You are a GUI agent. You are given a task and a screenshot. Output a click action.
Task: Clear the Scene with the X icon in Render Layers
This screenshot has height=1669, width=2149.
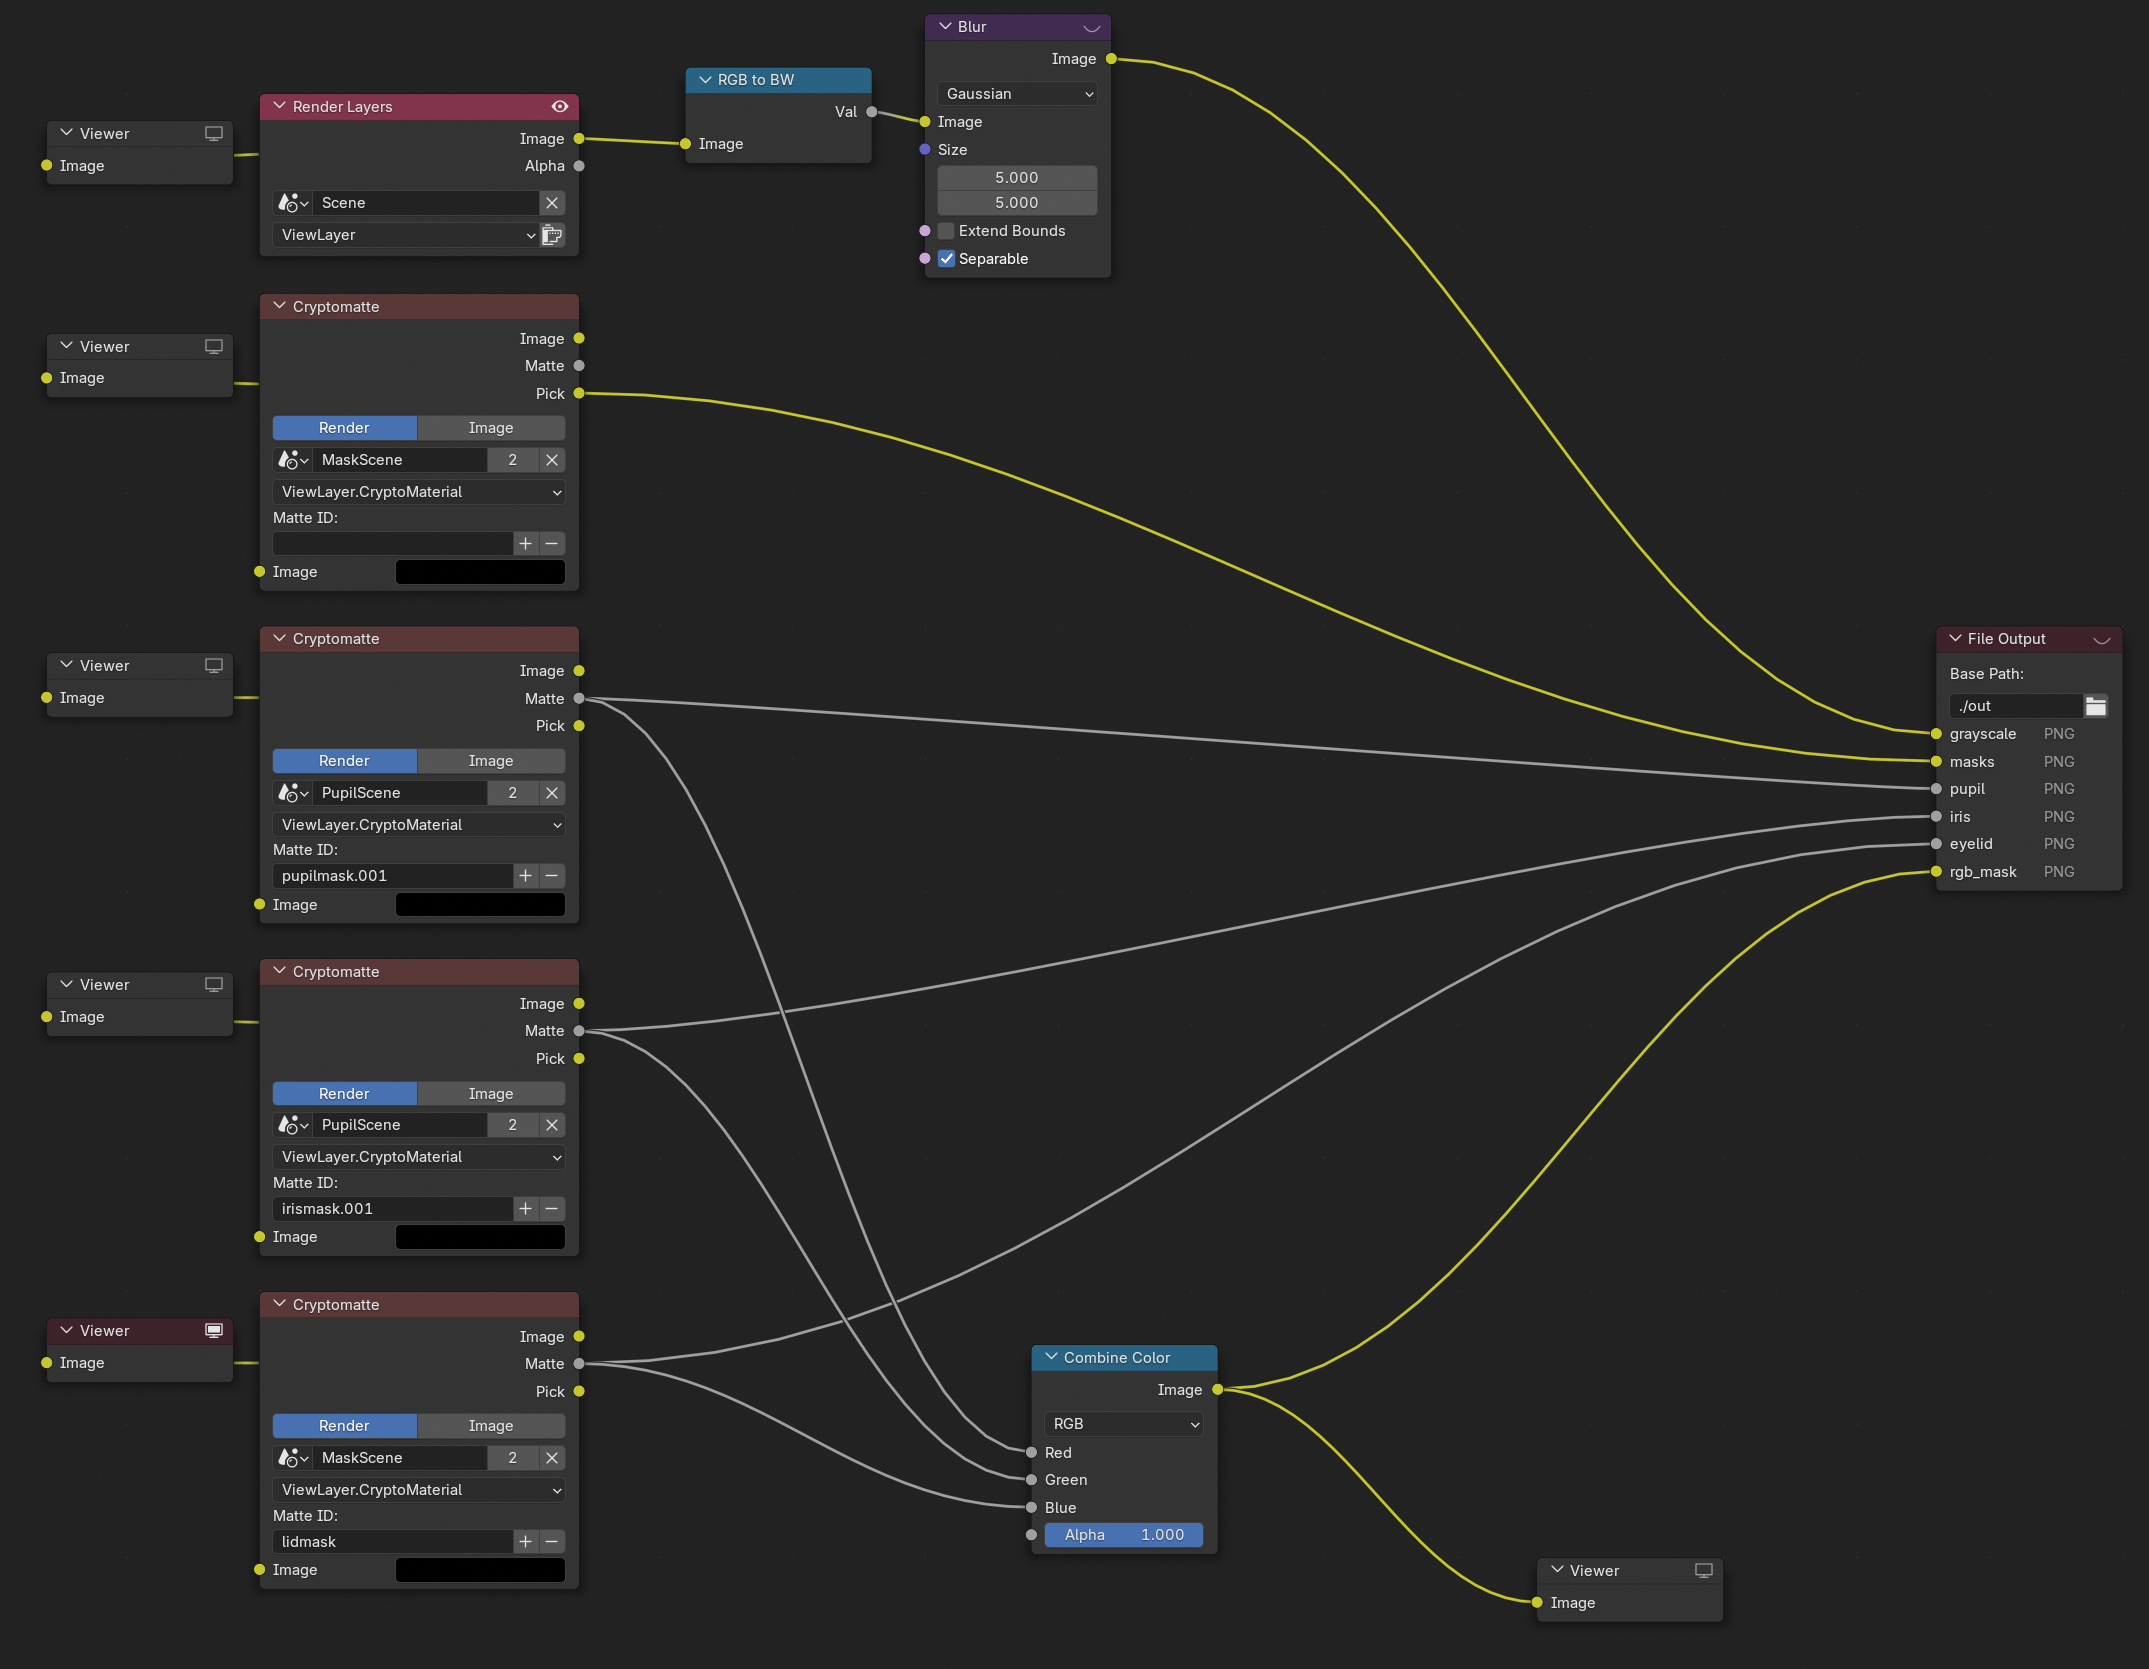click(553, 202)
